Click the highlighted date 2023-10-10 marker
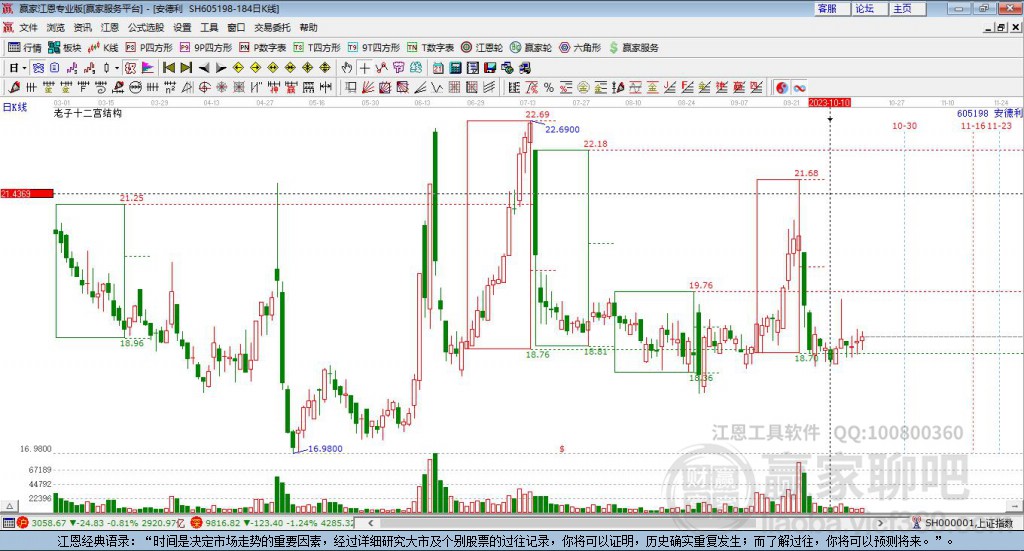The image size is (1024, 551). point(829,103)
